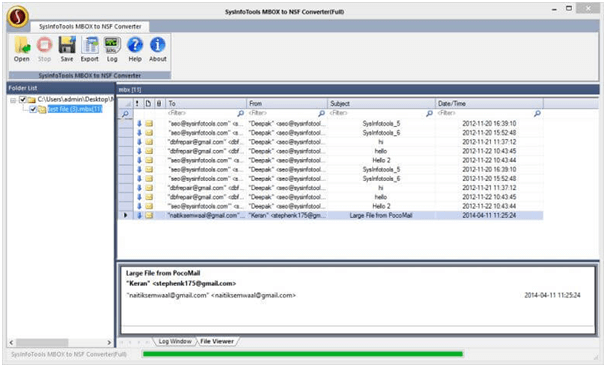Click the Open folder icon
606x367 pixels.
[22, 46]
